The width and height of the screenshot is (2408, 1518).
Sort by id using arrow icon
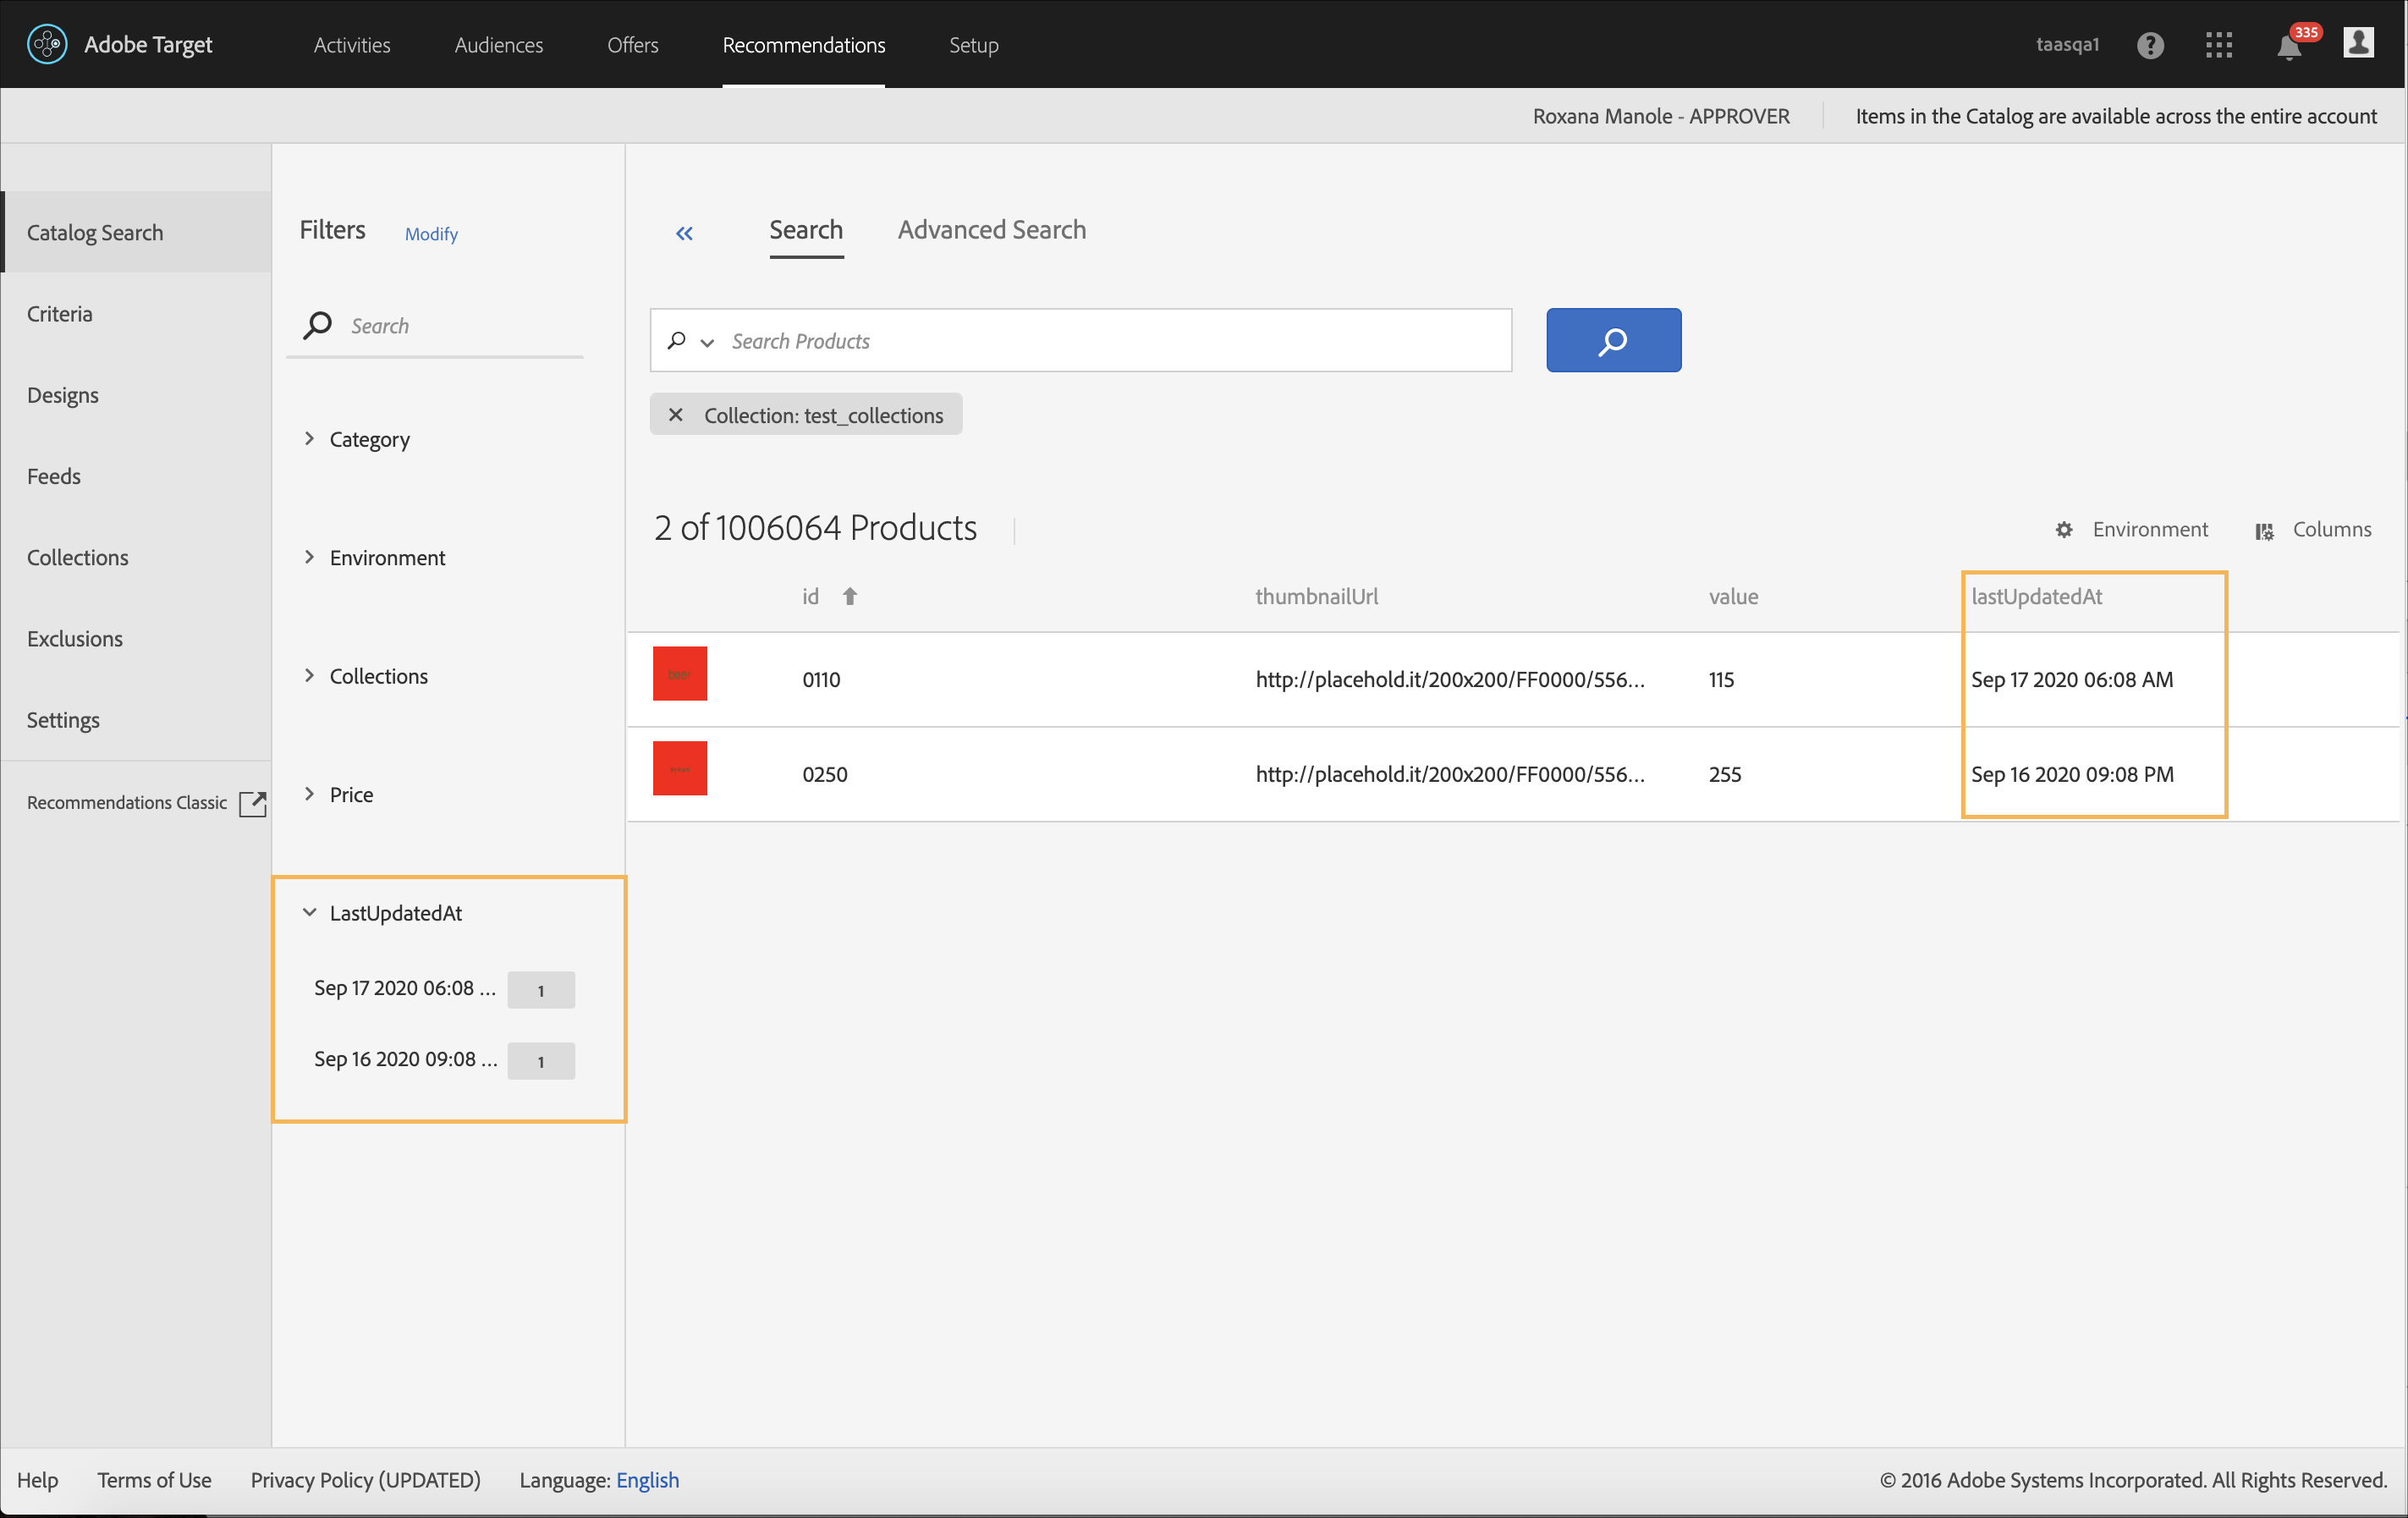pyautogui.click(x=850, y=597)
